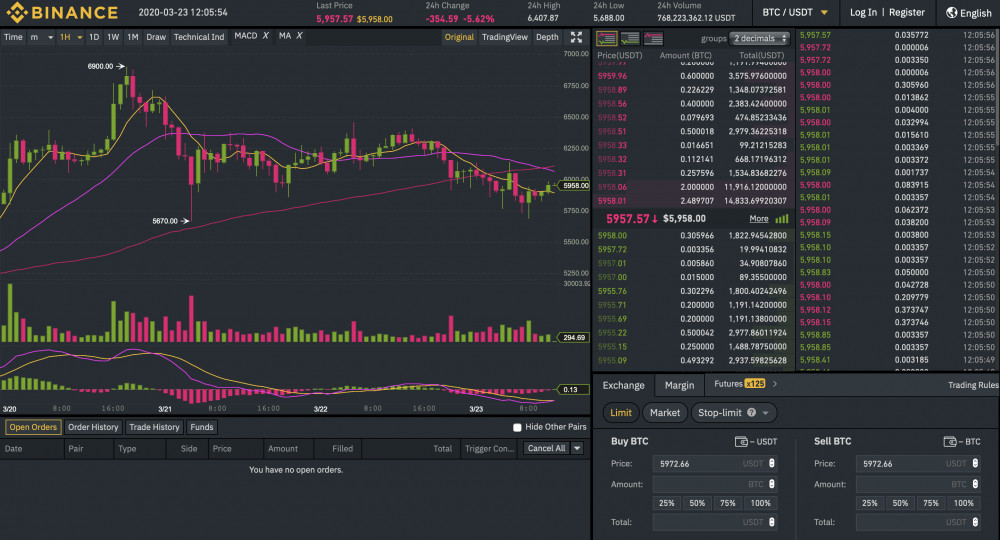The width and height of the screenshot is (1000, 540).
Task: Click Stop-limit help question icon
Action: pos(751,412)
